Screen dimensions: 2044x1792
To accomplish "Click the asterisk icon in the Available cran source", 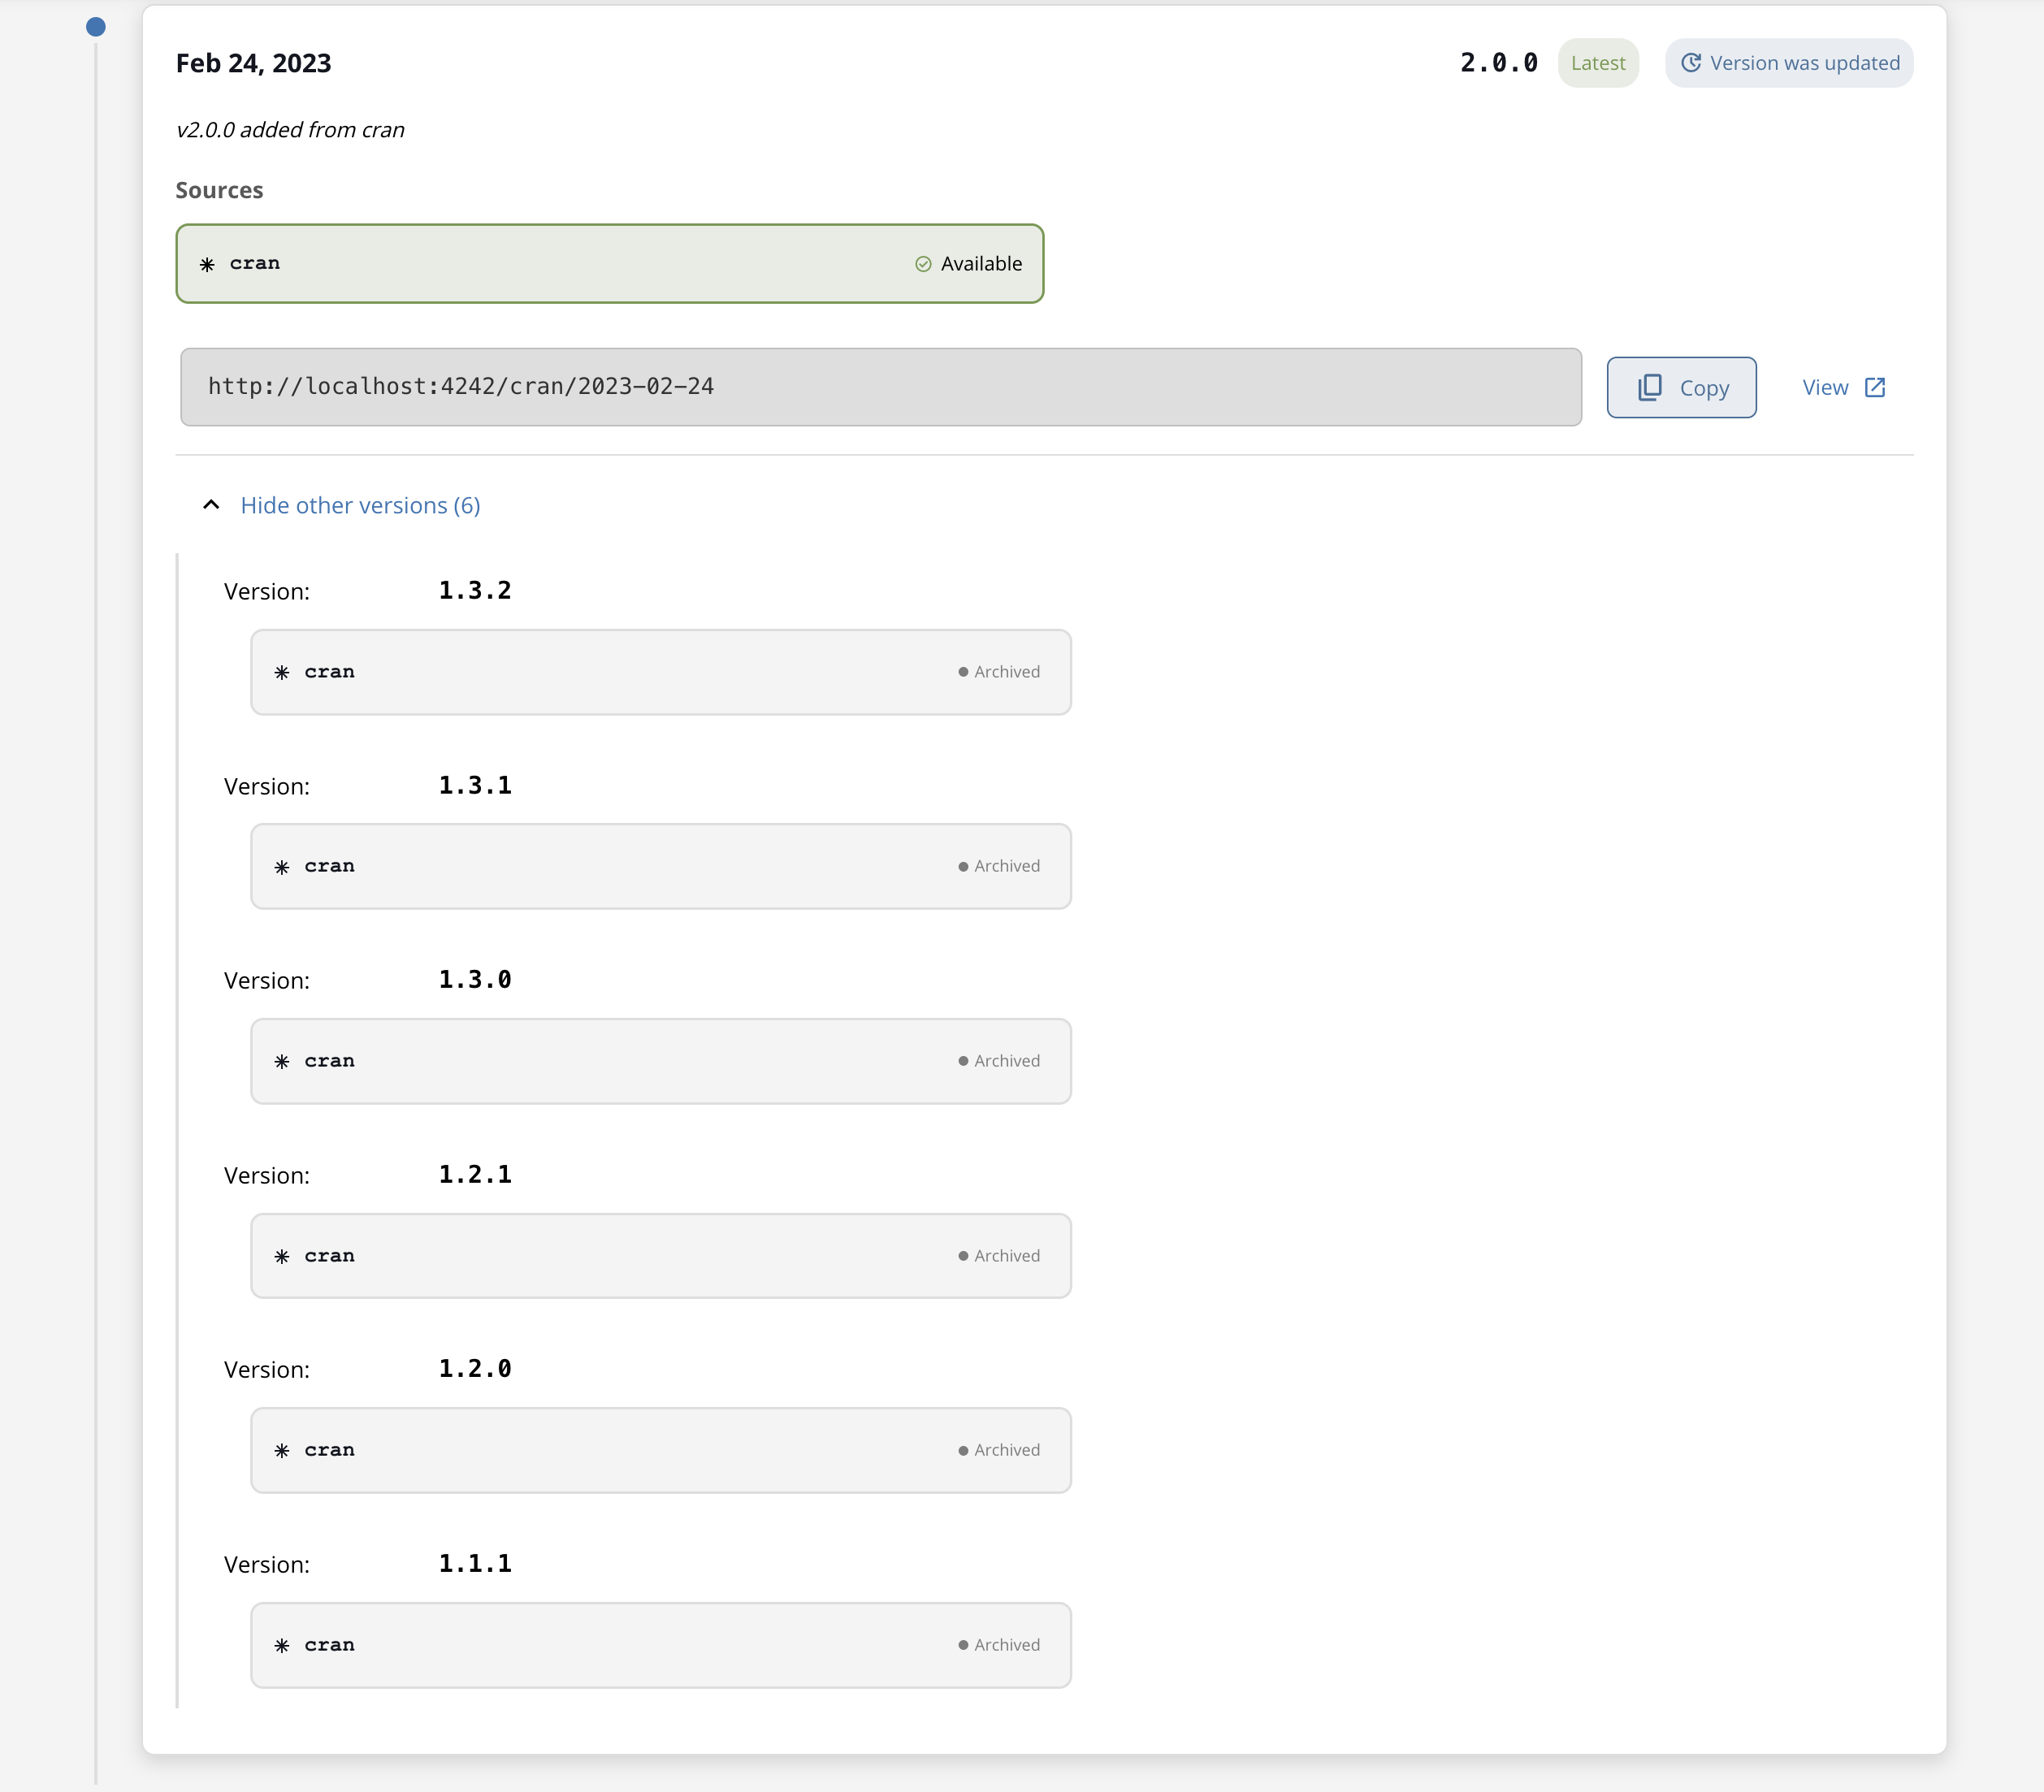I will [x=207, y=264].
